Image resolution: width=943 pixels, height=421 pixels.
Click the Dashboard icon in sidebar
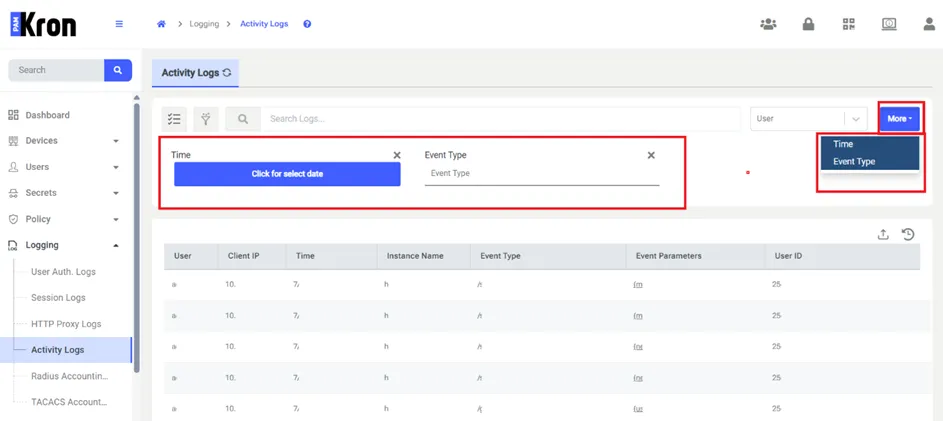(x=13, y=115)
